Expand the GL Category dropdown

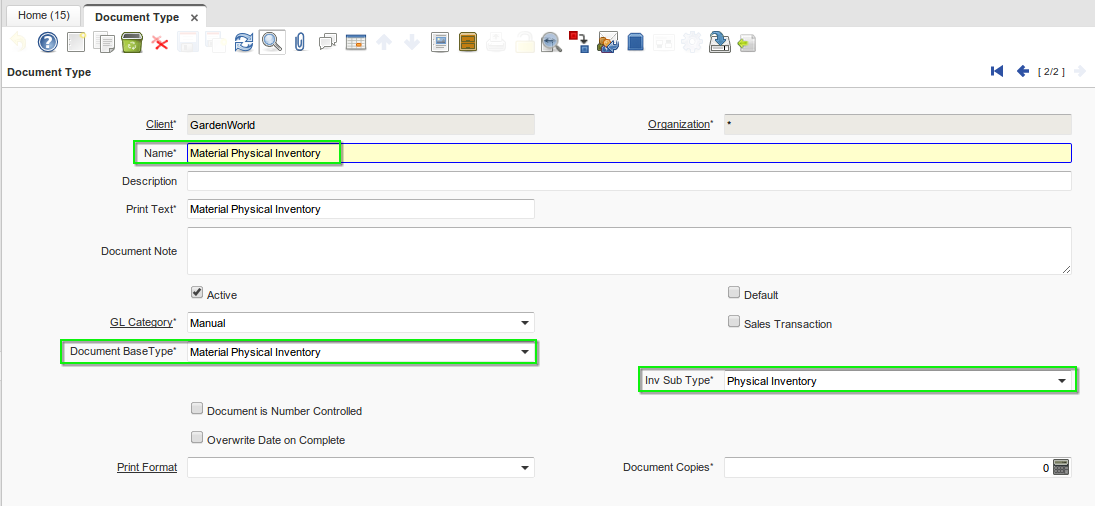coord(525,323)
